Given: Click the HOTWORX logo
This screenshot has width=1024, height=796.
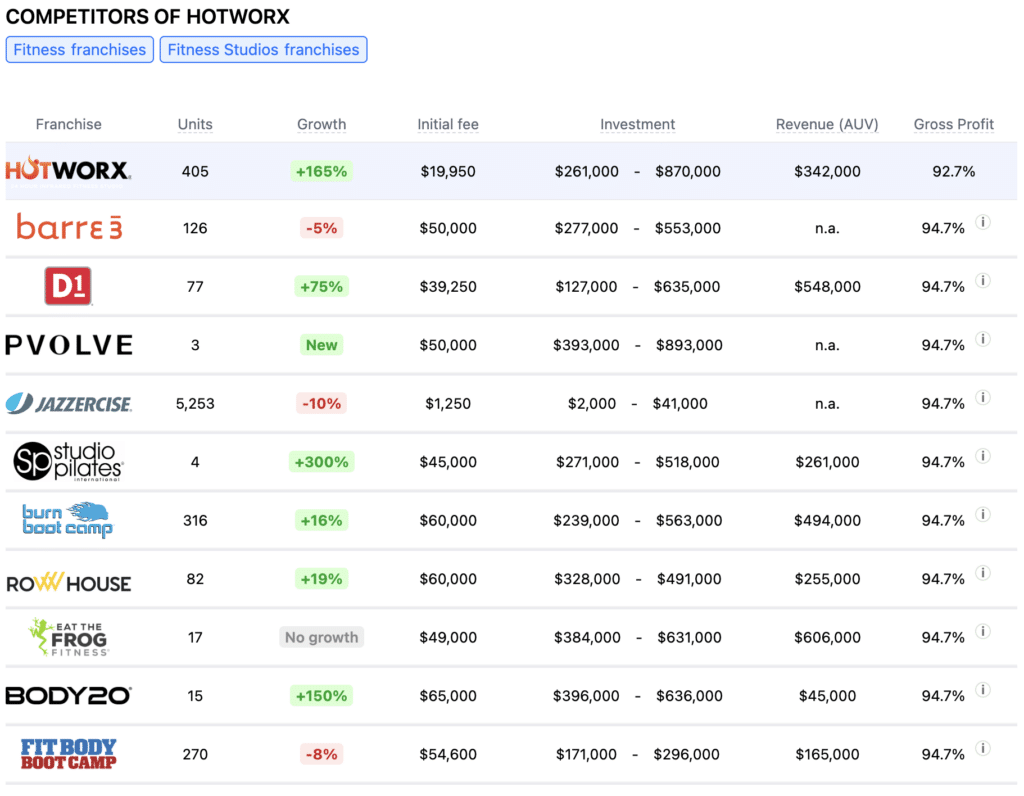Looking at the screenshot, I should tap(69, 171).
